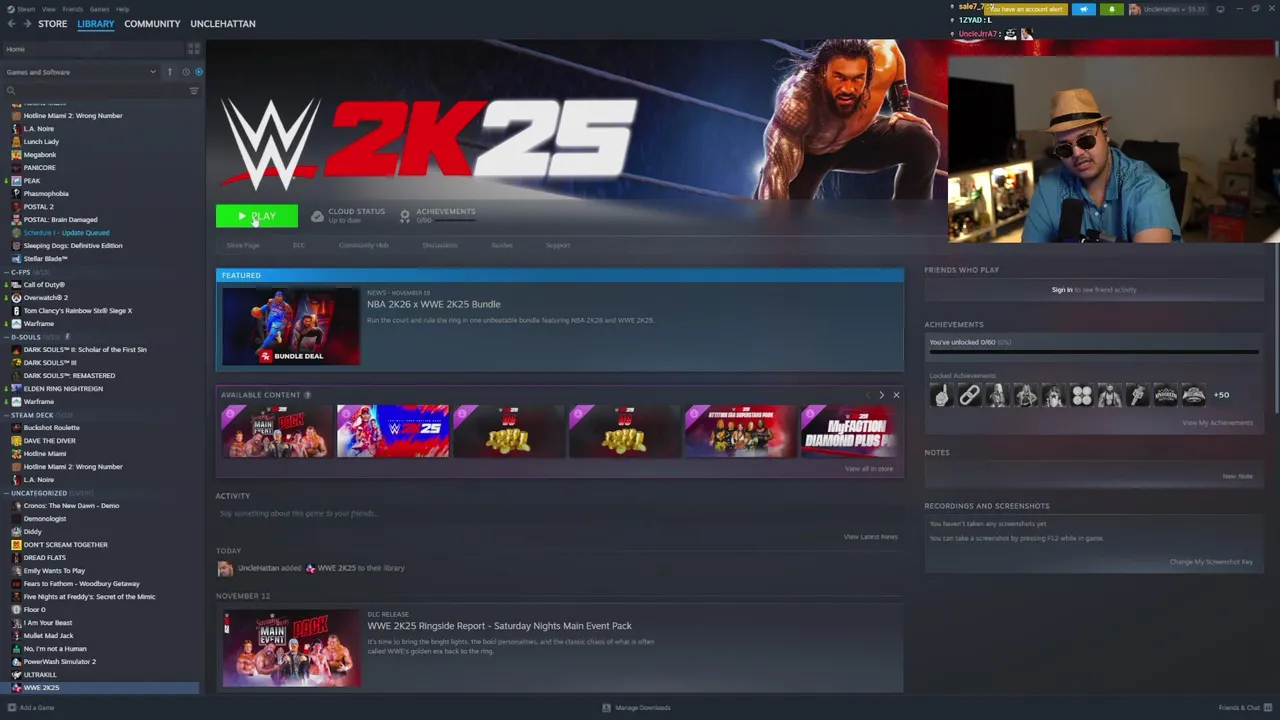Open Manage Downloads in the bottom bar
The width and height of the screenshot is (1280, 720).
coord(637,708)
